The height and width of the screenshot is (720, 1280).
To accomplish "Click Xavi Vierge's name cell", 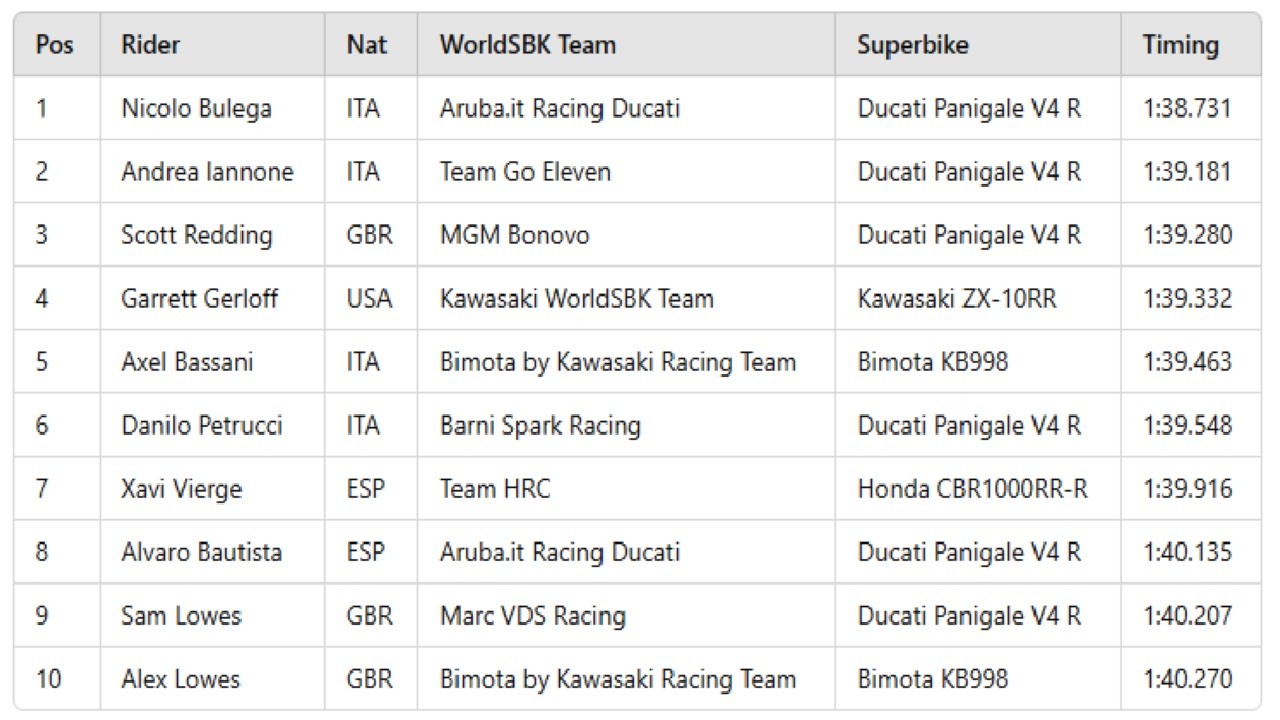I will tap(181, 489).
